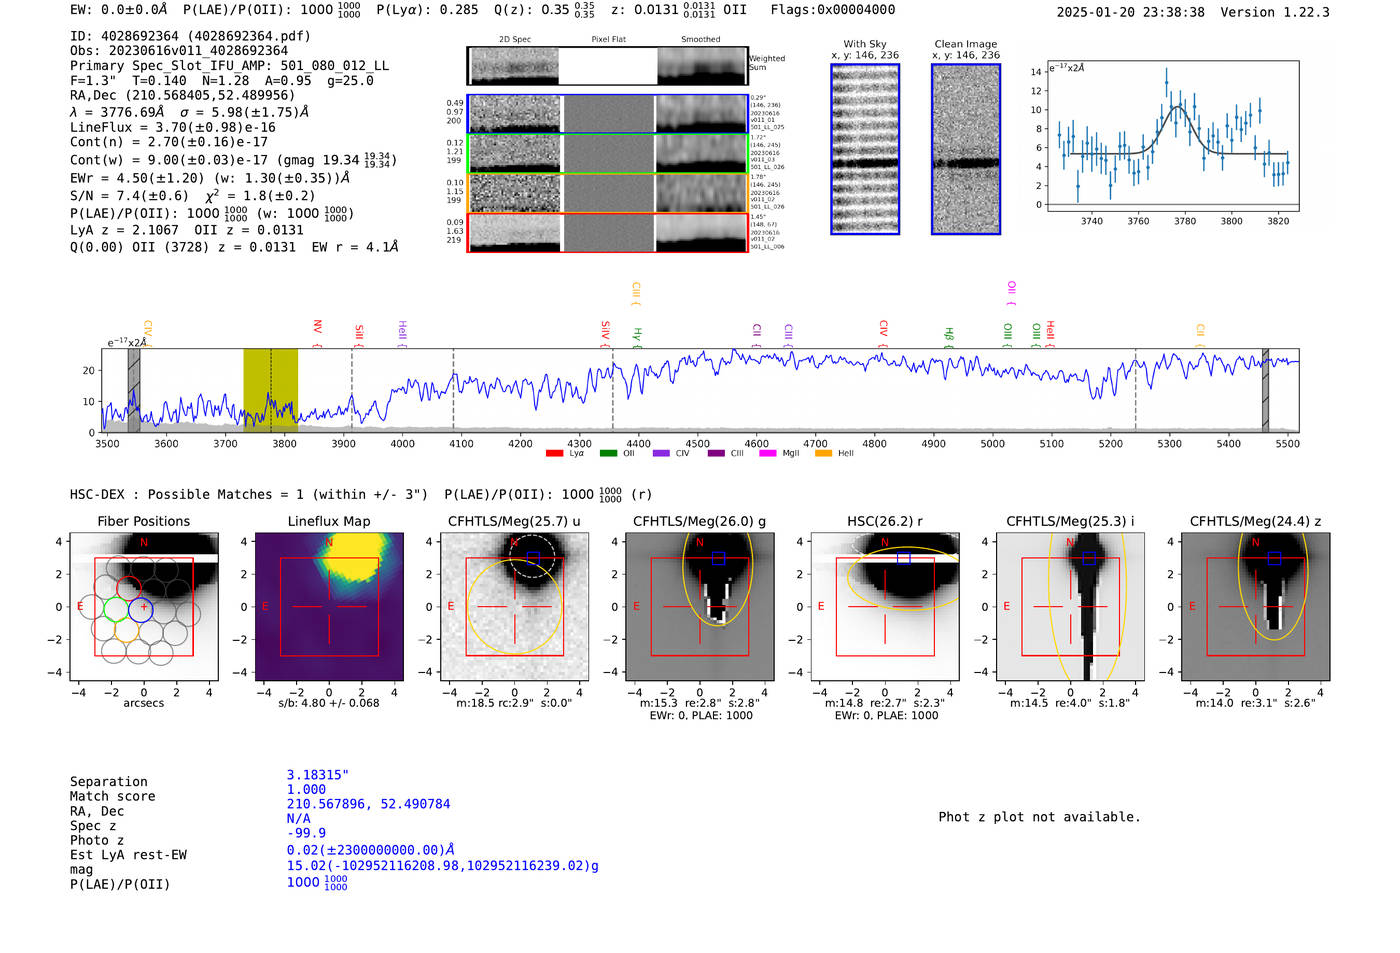The image size is (1400, 953).
Task: Click the match score value 1.000
Action: tap(306, 789)
